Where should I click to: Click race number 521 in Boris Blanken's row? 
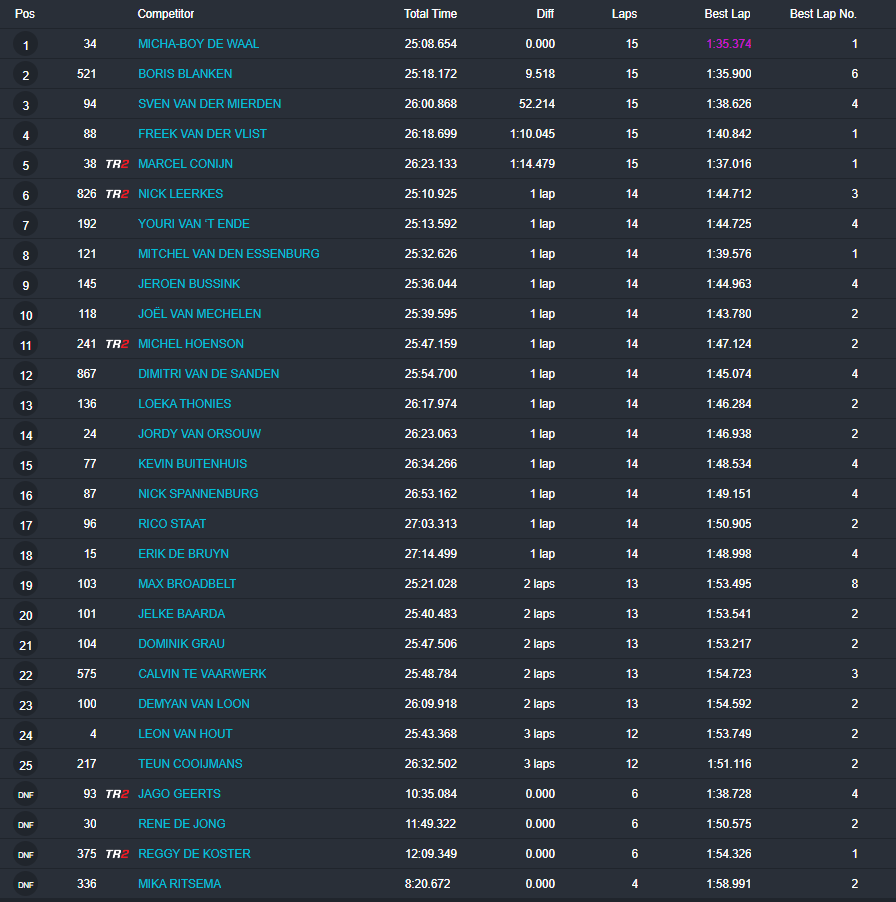[87, 74]
